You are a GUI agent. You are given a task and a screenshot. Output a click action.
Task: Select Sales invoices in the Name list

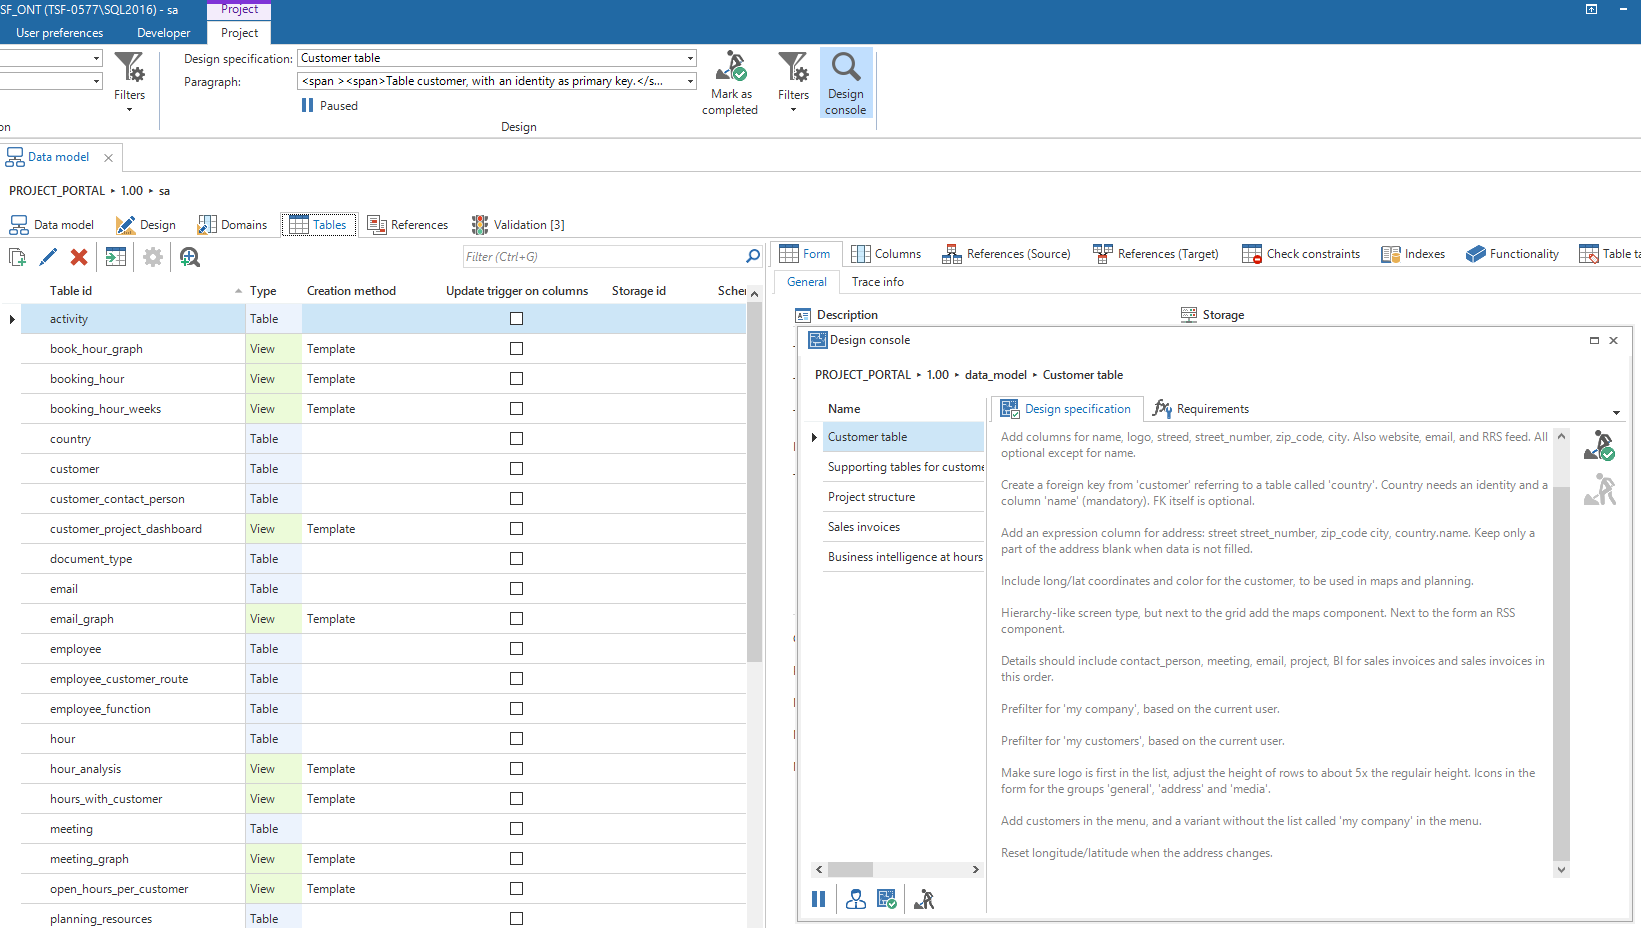[864, 527]
